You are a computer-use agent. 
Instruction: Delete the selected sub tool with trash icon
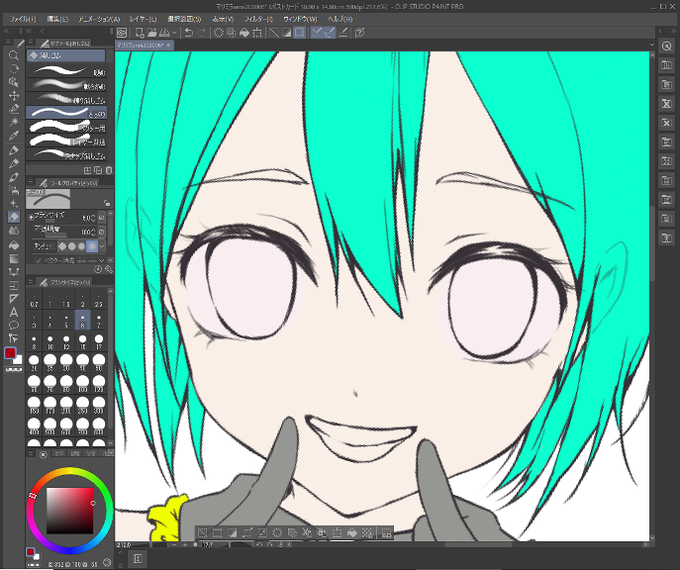point(109,170)
